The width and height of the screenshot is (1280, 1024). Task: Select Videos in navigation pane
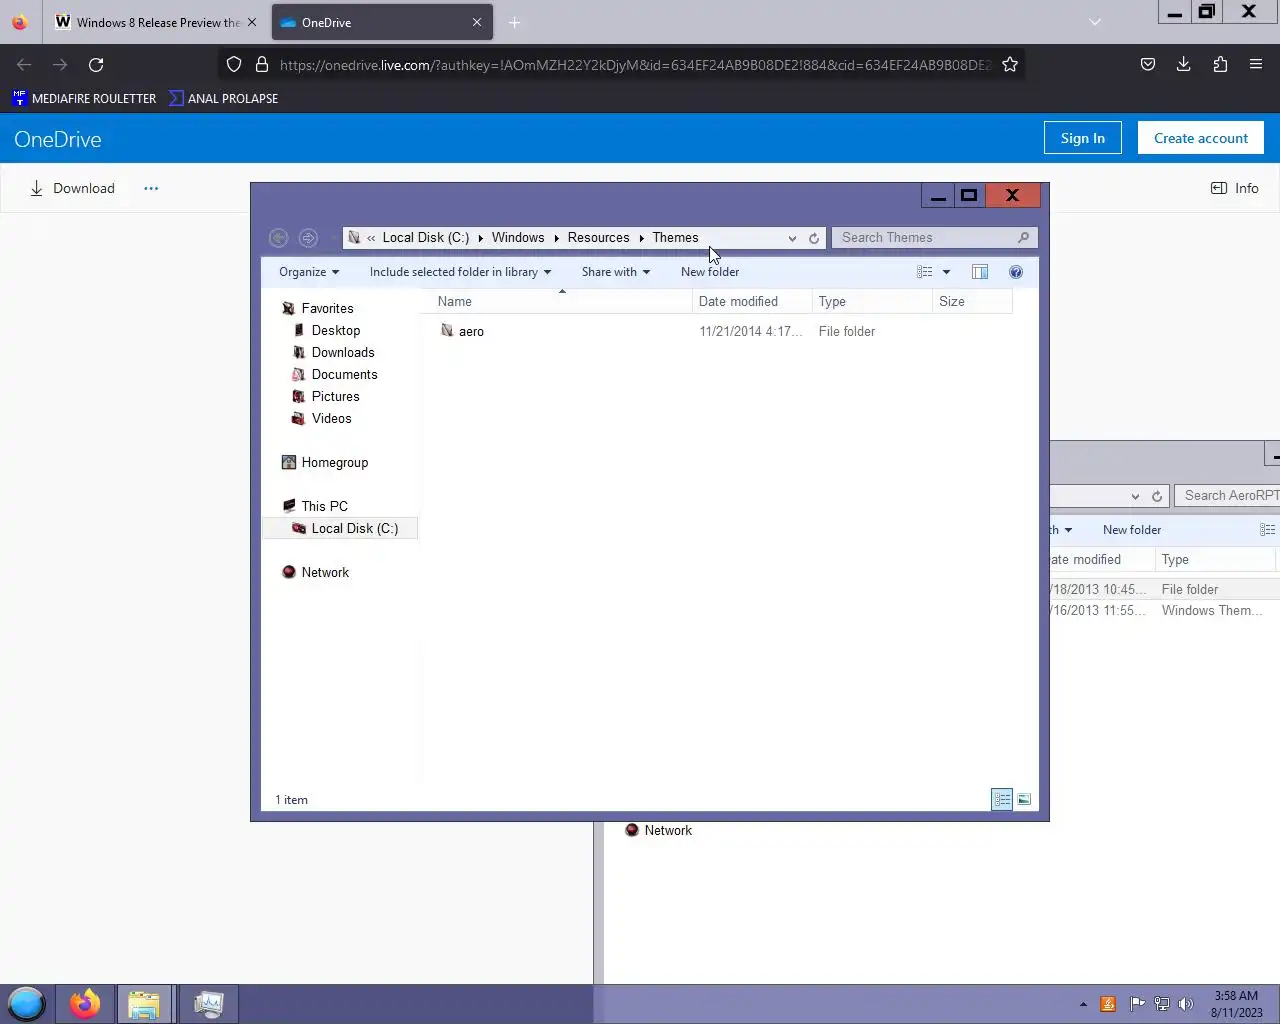tap(331, 418)
